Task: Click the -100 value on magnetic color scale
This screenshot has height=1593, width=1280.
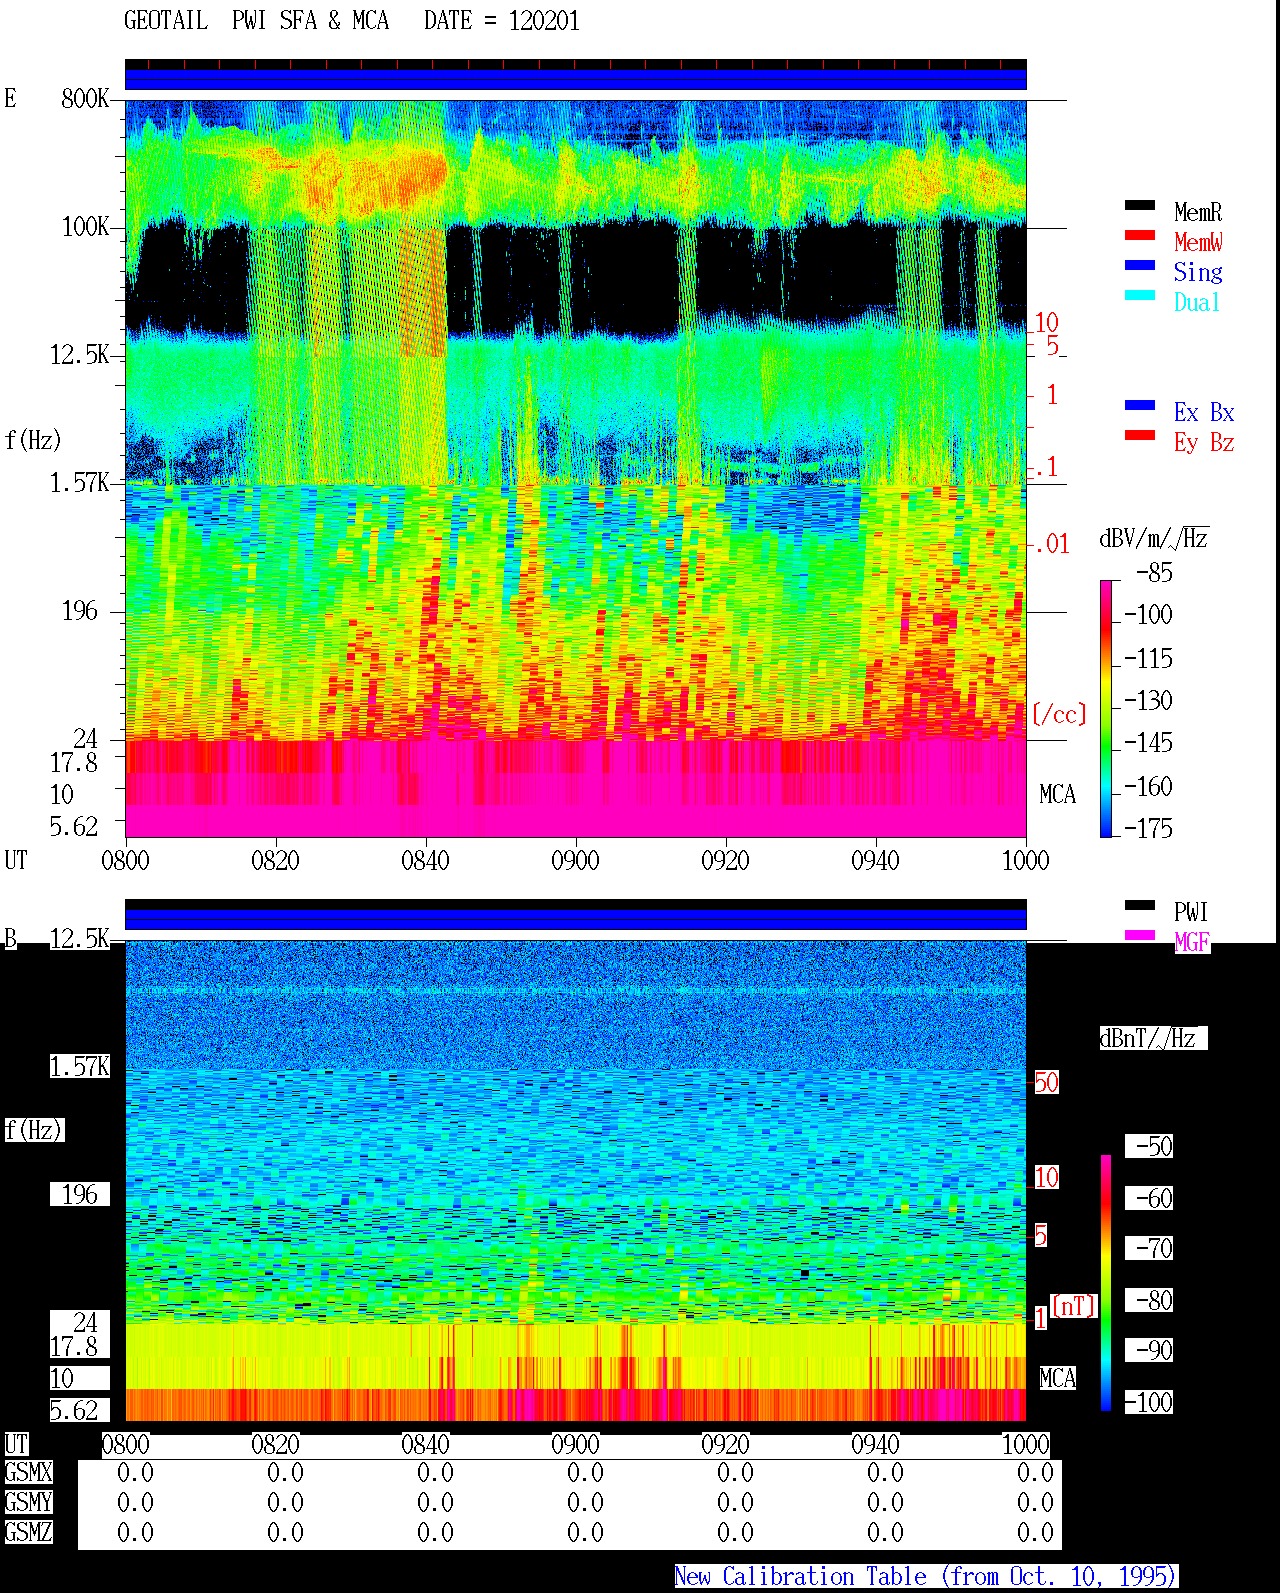Action: [1148, 1402]
